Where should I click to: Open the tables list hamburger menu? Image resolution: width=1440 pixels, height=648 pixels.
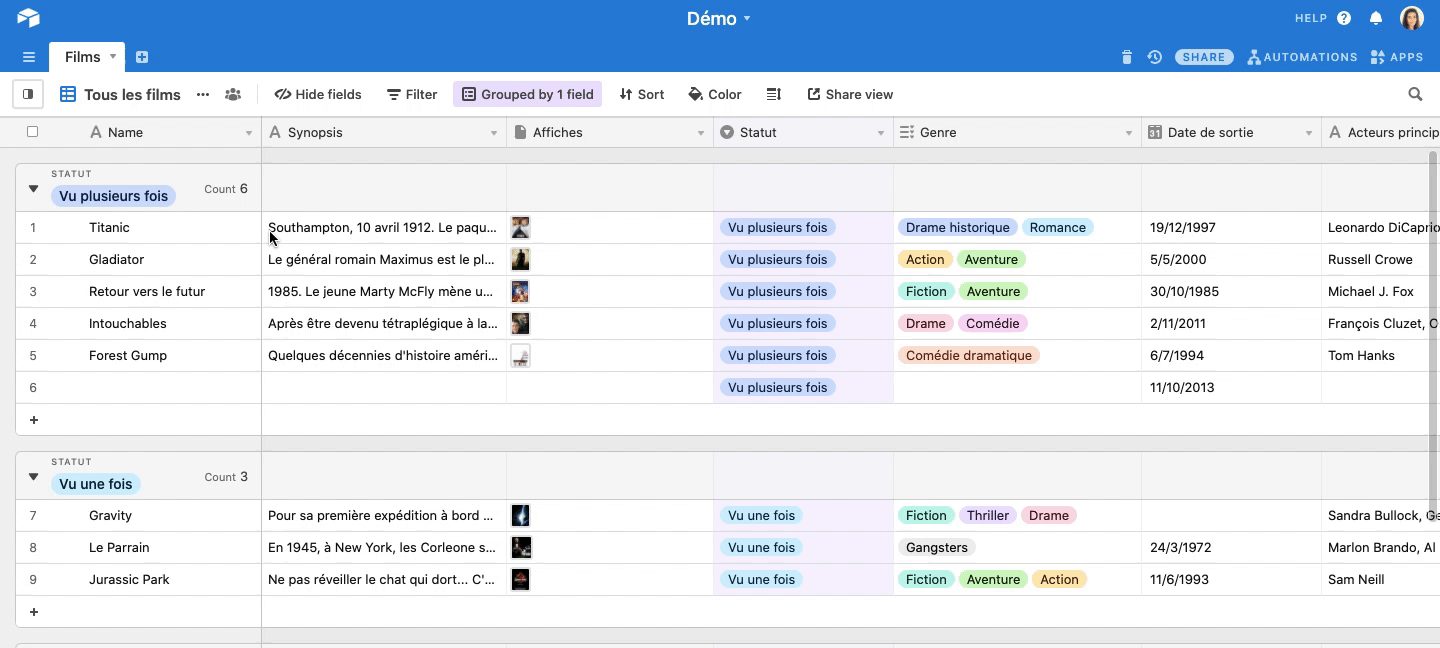pyautogui.click(x=29, y=57)
